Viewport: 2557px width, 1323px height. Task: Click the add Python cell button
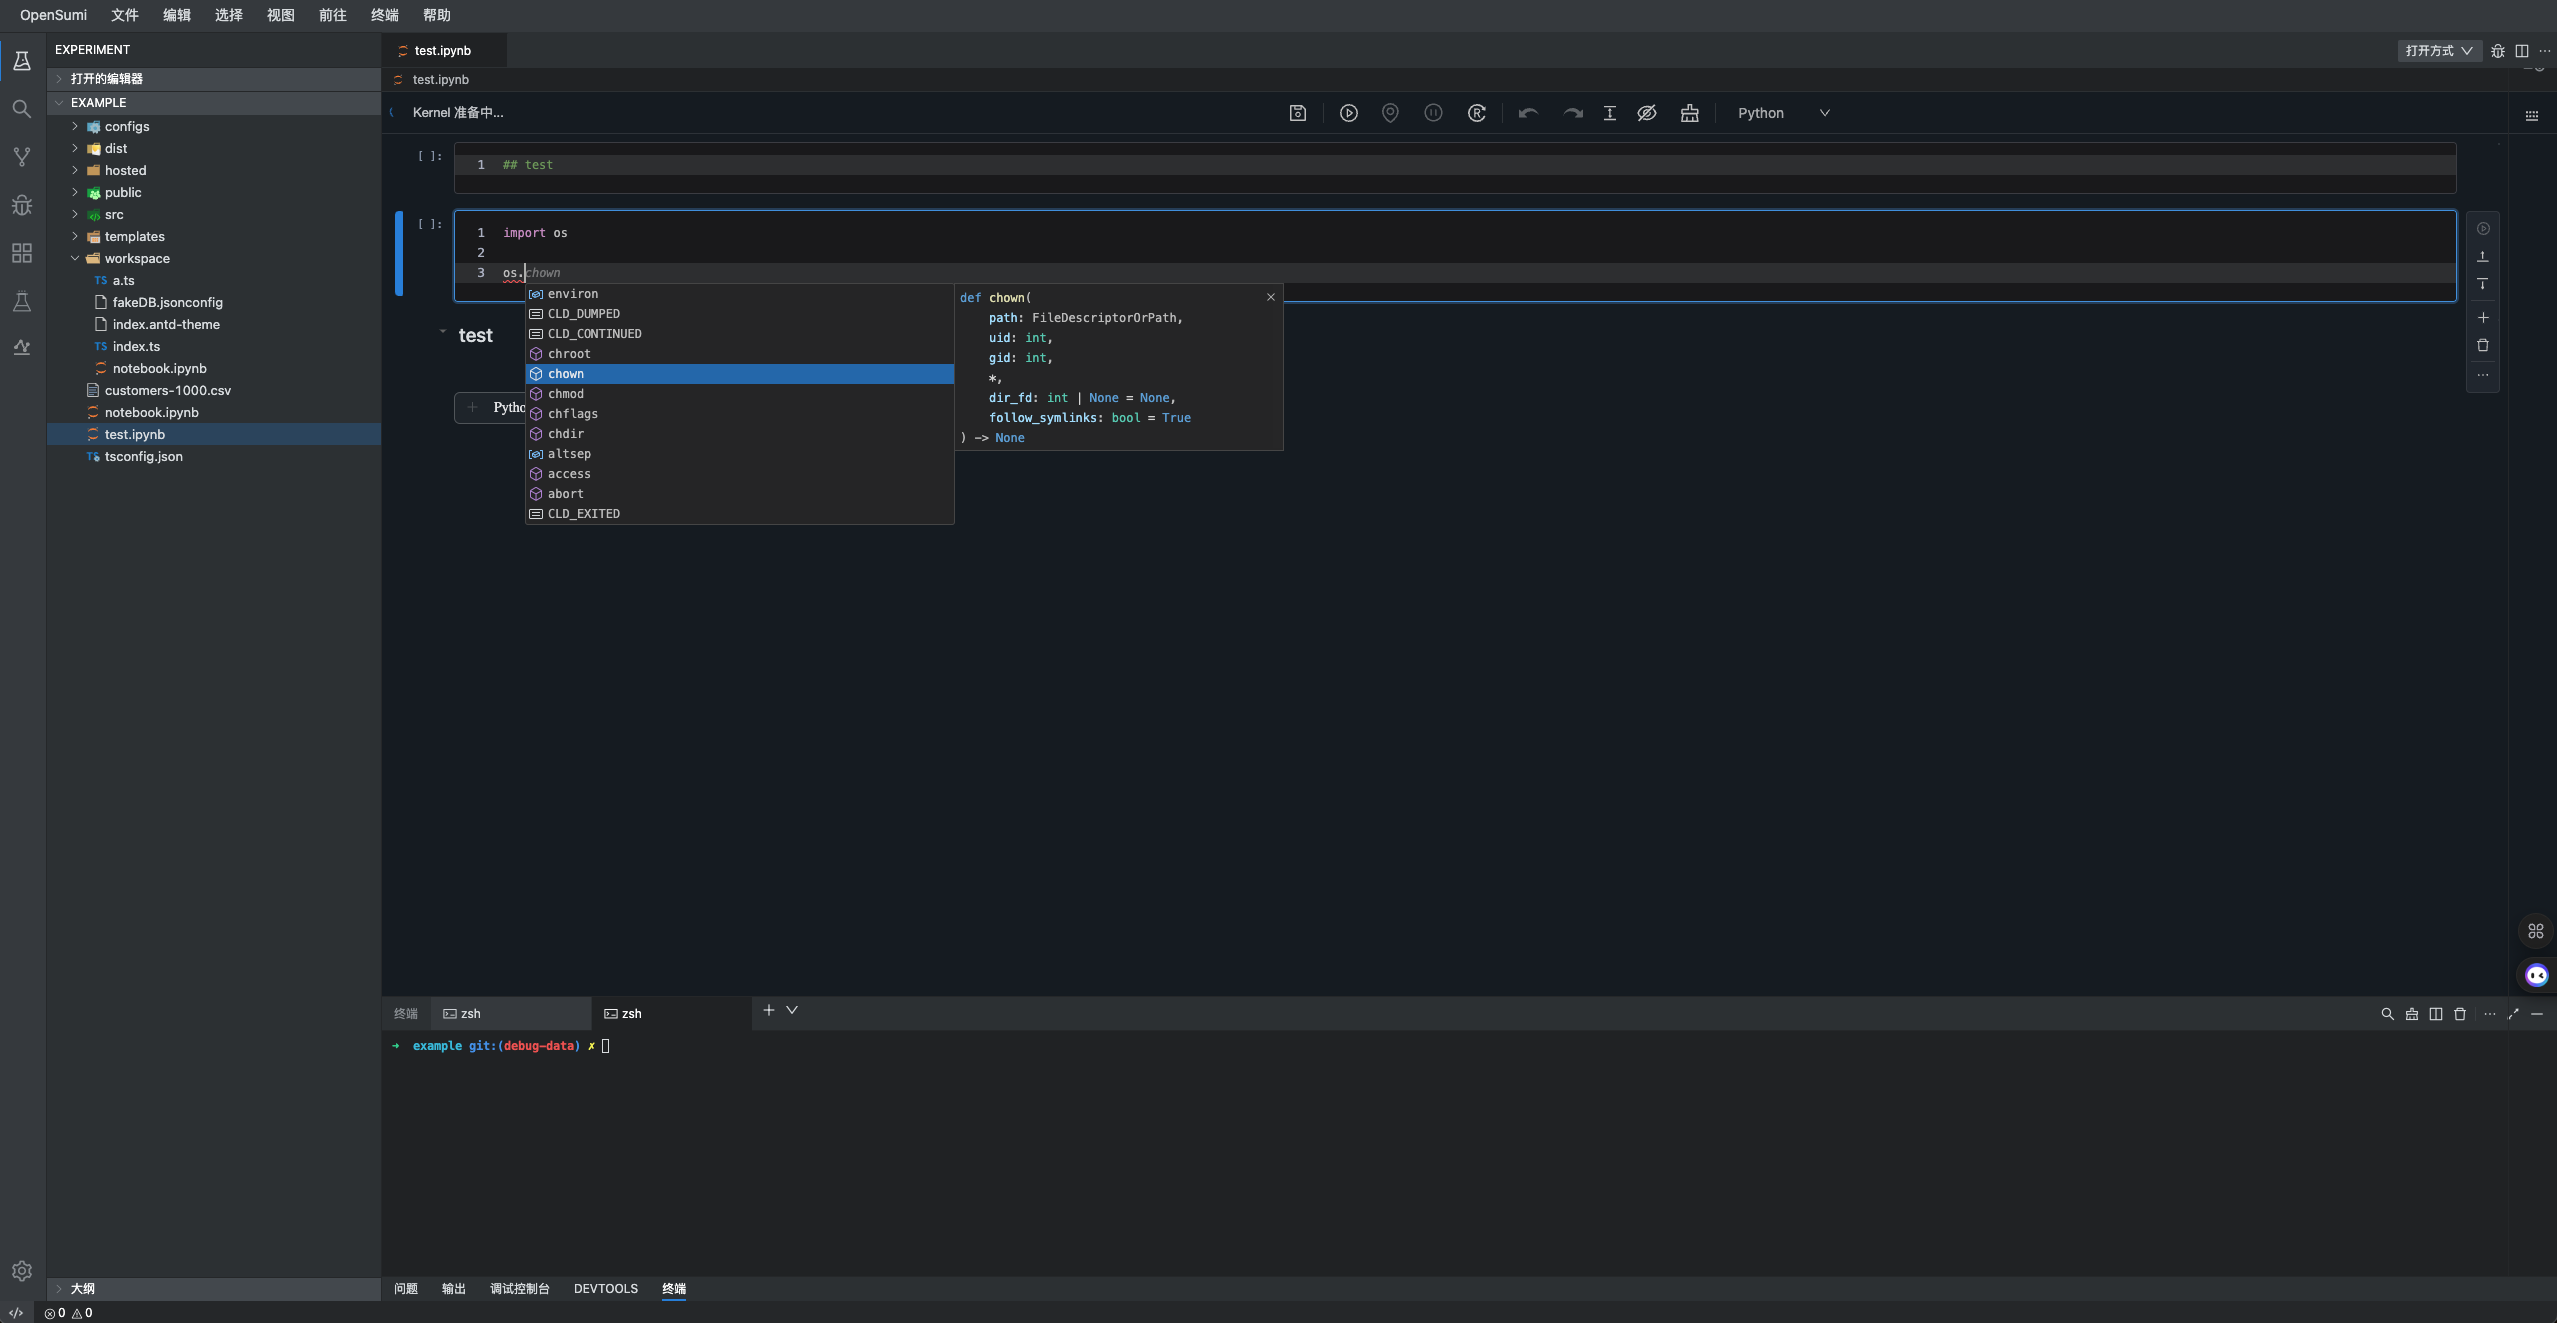pyautogui.click(x=490, y=408)
